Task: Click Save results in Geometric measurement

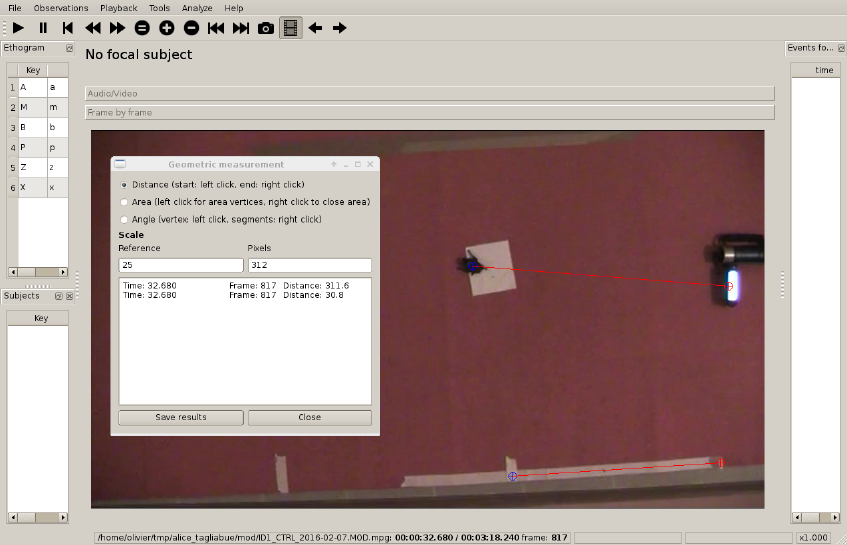Action: tap(181, 418)
